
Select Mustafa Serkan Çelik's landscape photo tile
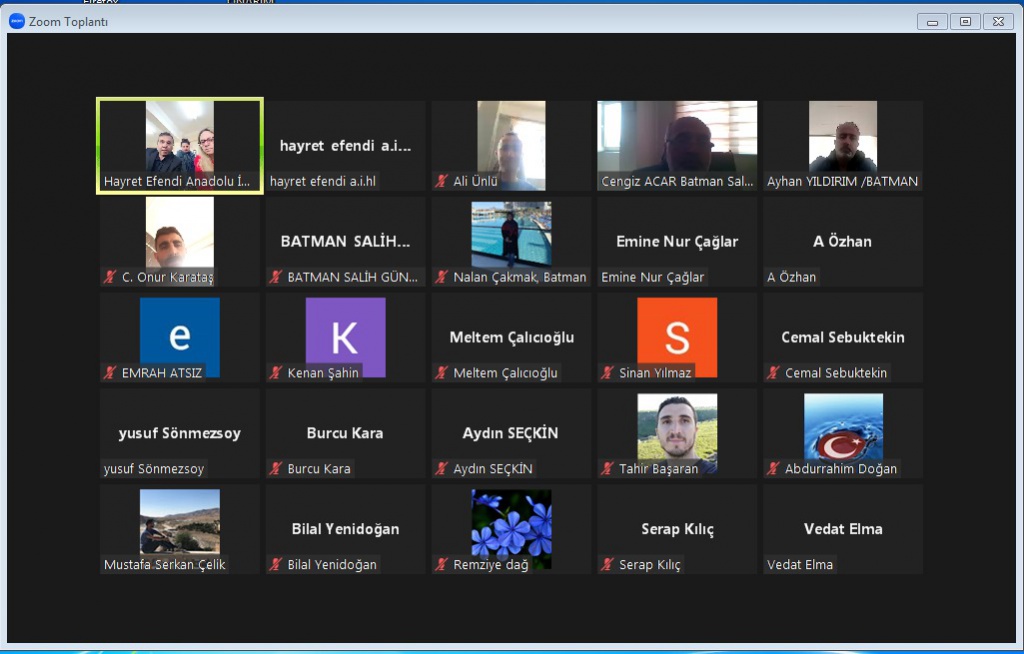(x=180, y=522)
